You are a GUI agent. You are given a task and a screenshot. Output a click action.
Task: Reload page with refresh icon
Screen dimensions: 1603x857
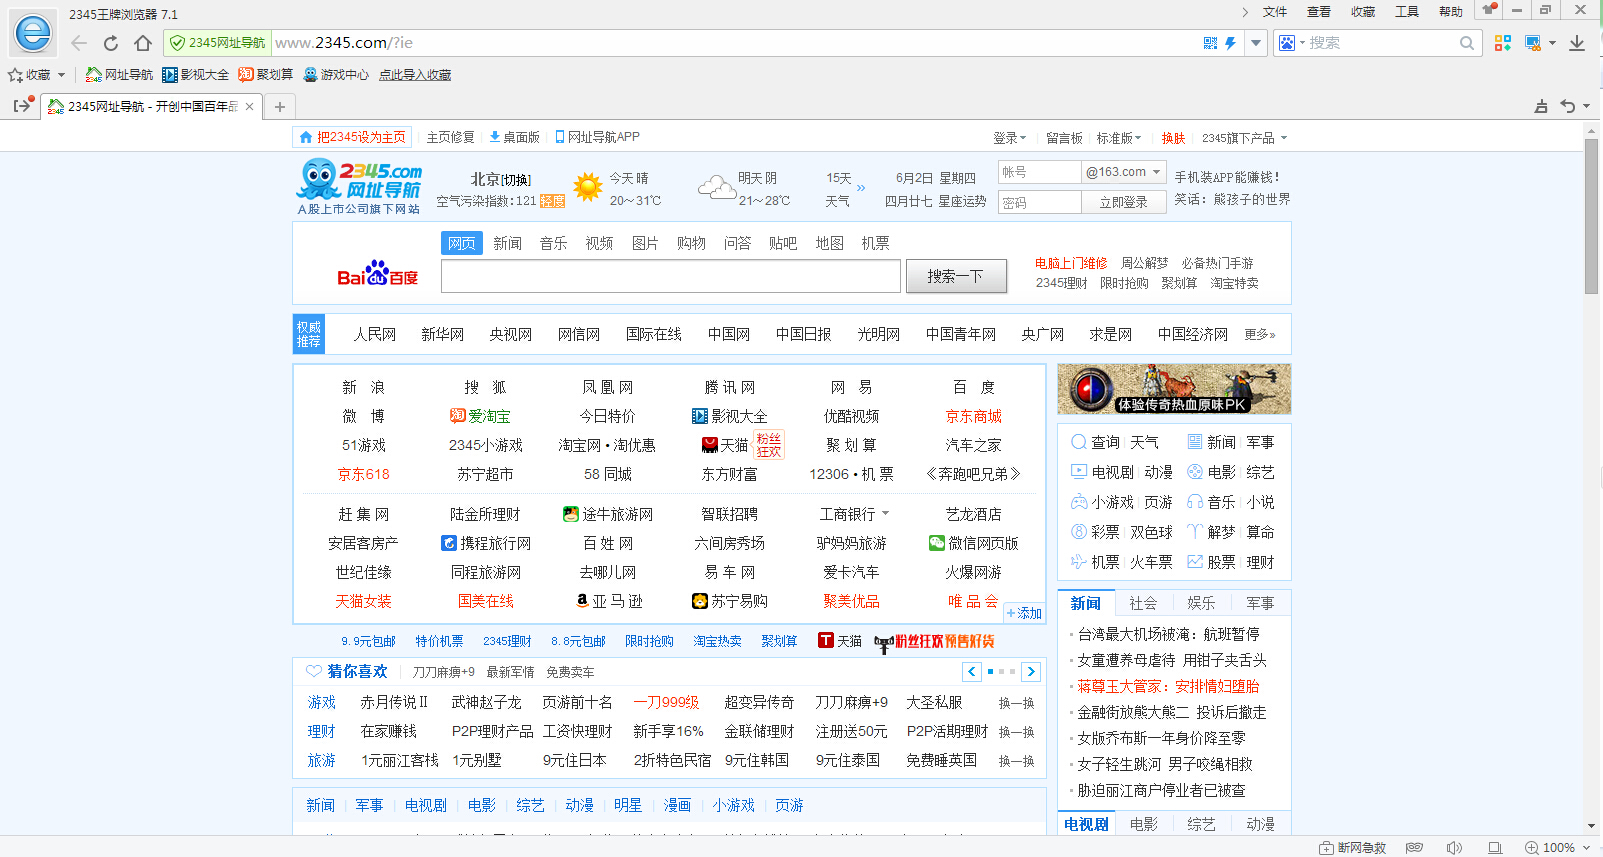(x=111, y=43)
